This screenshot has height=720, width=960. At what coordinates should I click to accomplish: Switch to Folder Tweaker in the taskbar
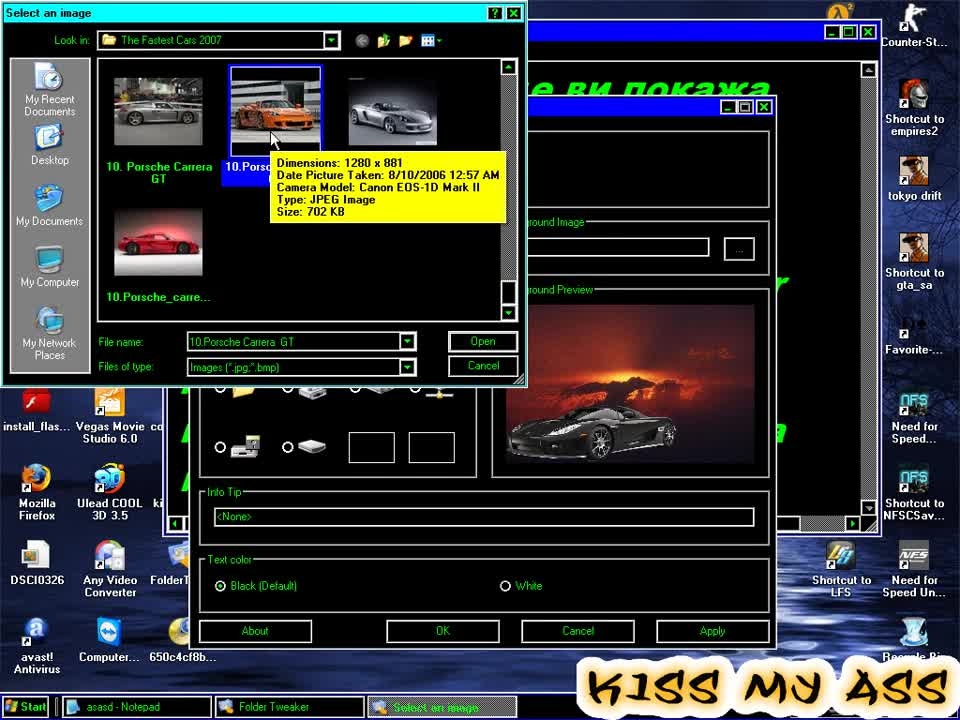289,707
